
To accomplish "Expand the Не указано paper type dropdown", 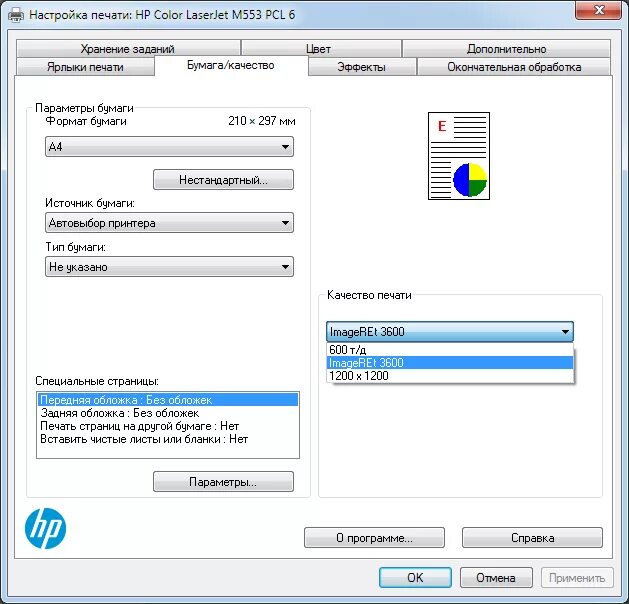I will (169, 267).
